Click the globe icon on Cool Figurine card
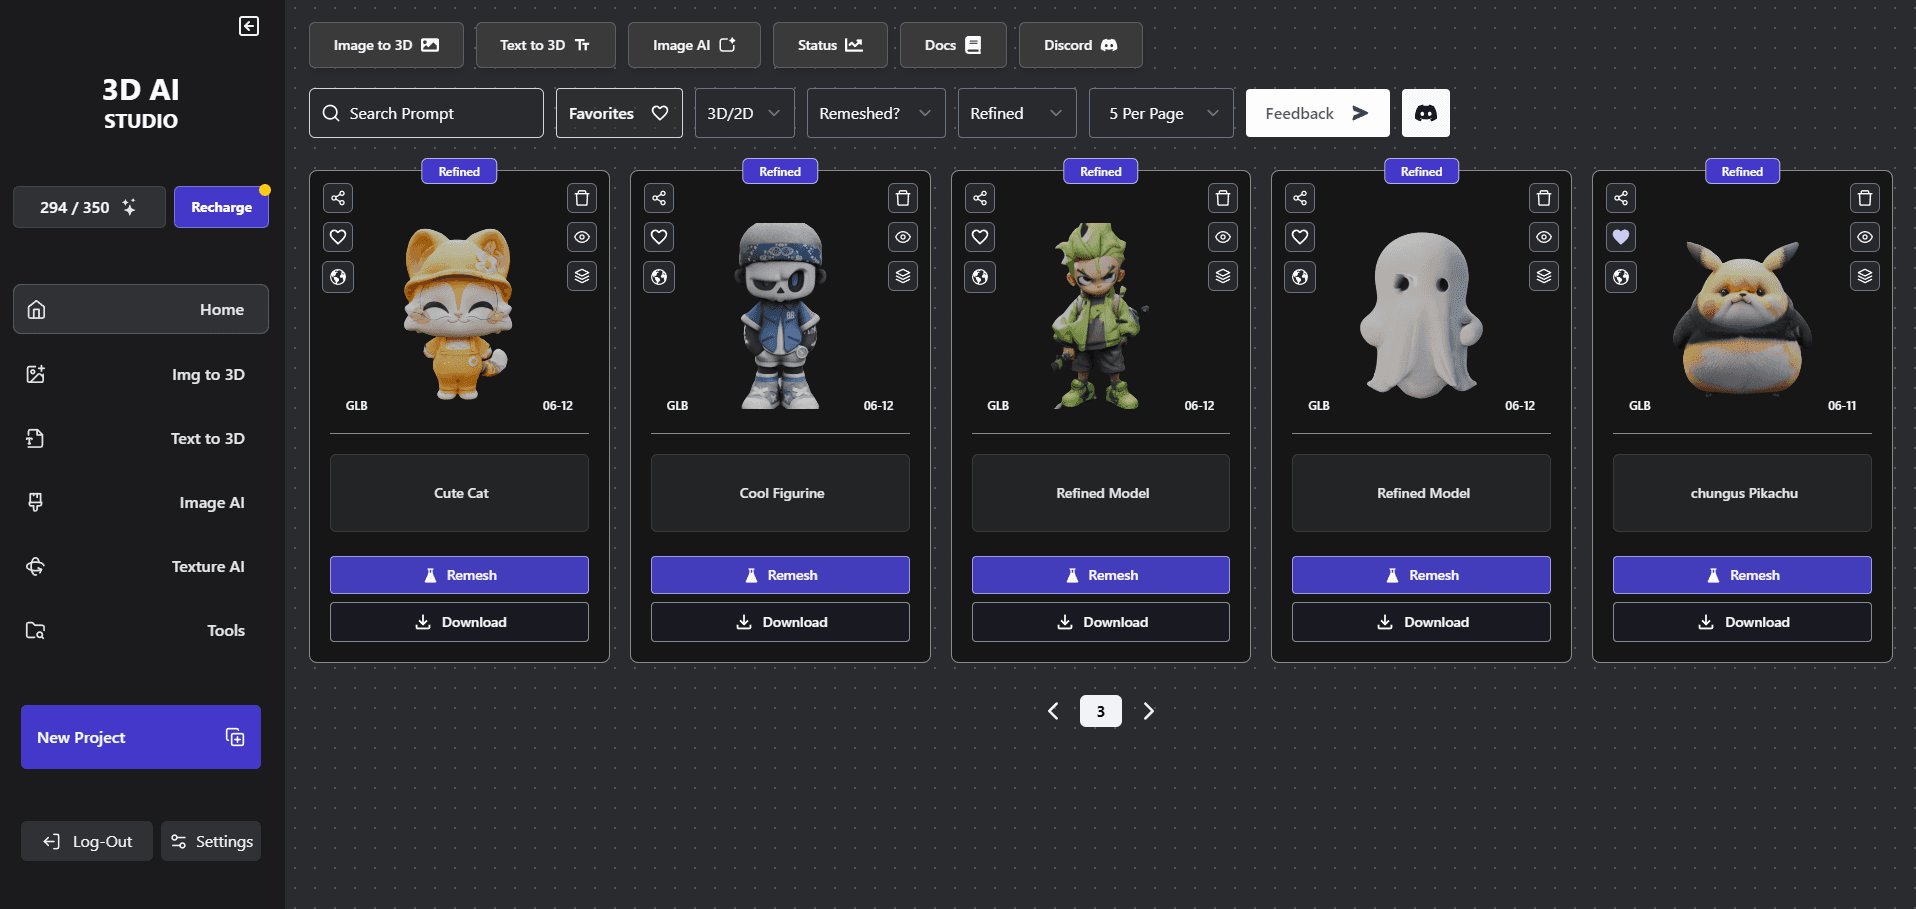Screen dimensions: 1916x909 [659, 277]
